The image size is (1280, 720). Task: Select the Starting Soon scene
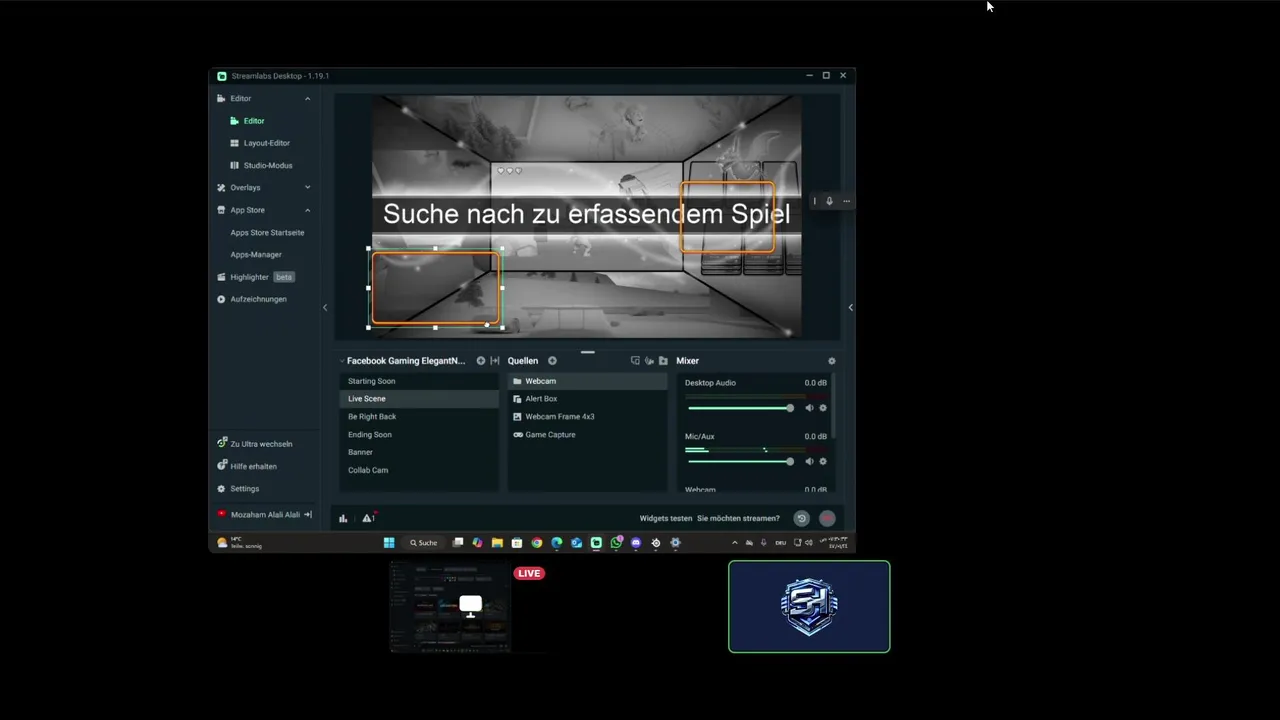[418, 381]
